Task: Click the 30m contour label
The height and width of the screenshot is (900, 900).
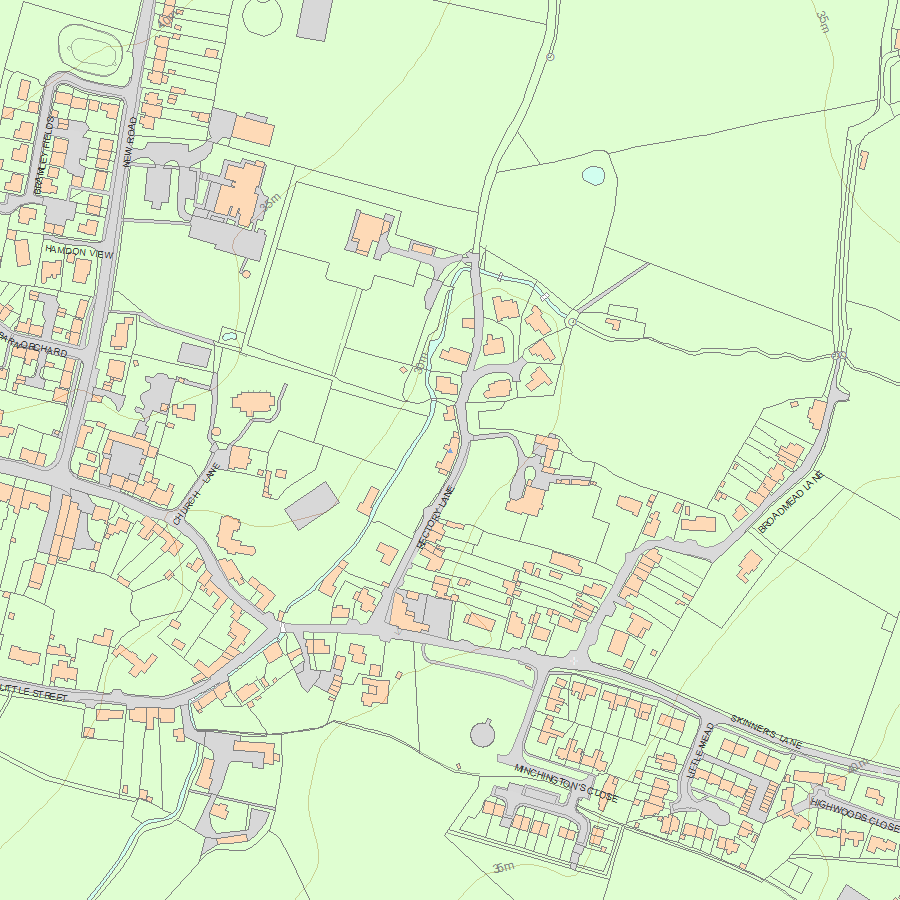Action: pyautogui.click(x=421, y=363)
